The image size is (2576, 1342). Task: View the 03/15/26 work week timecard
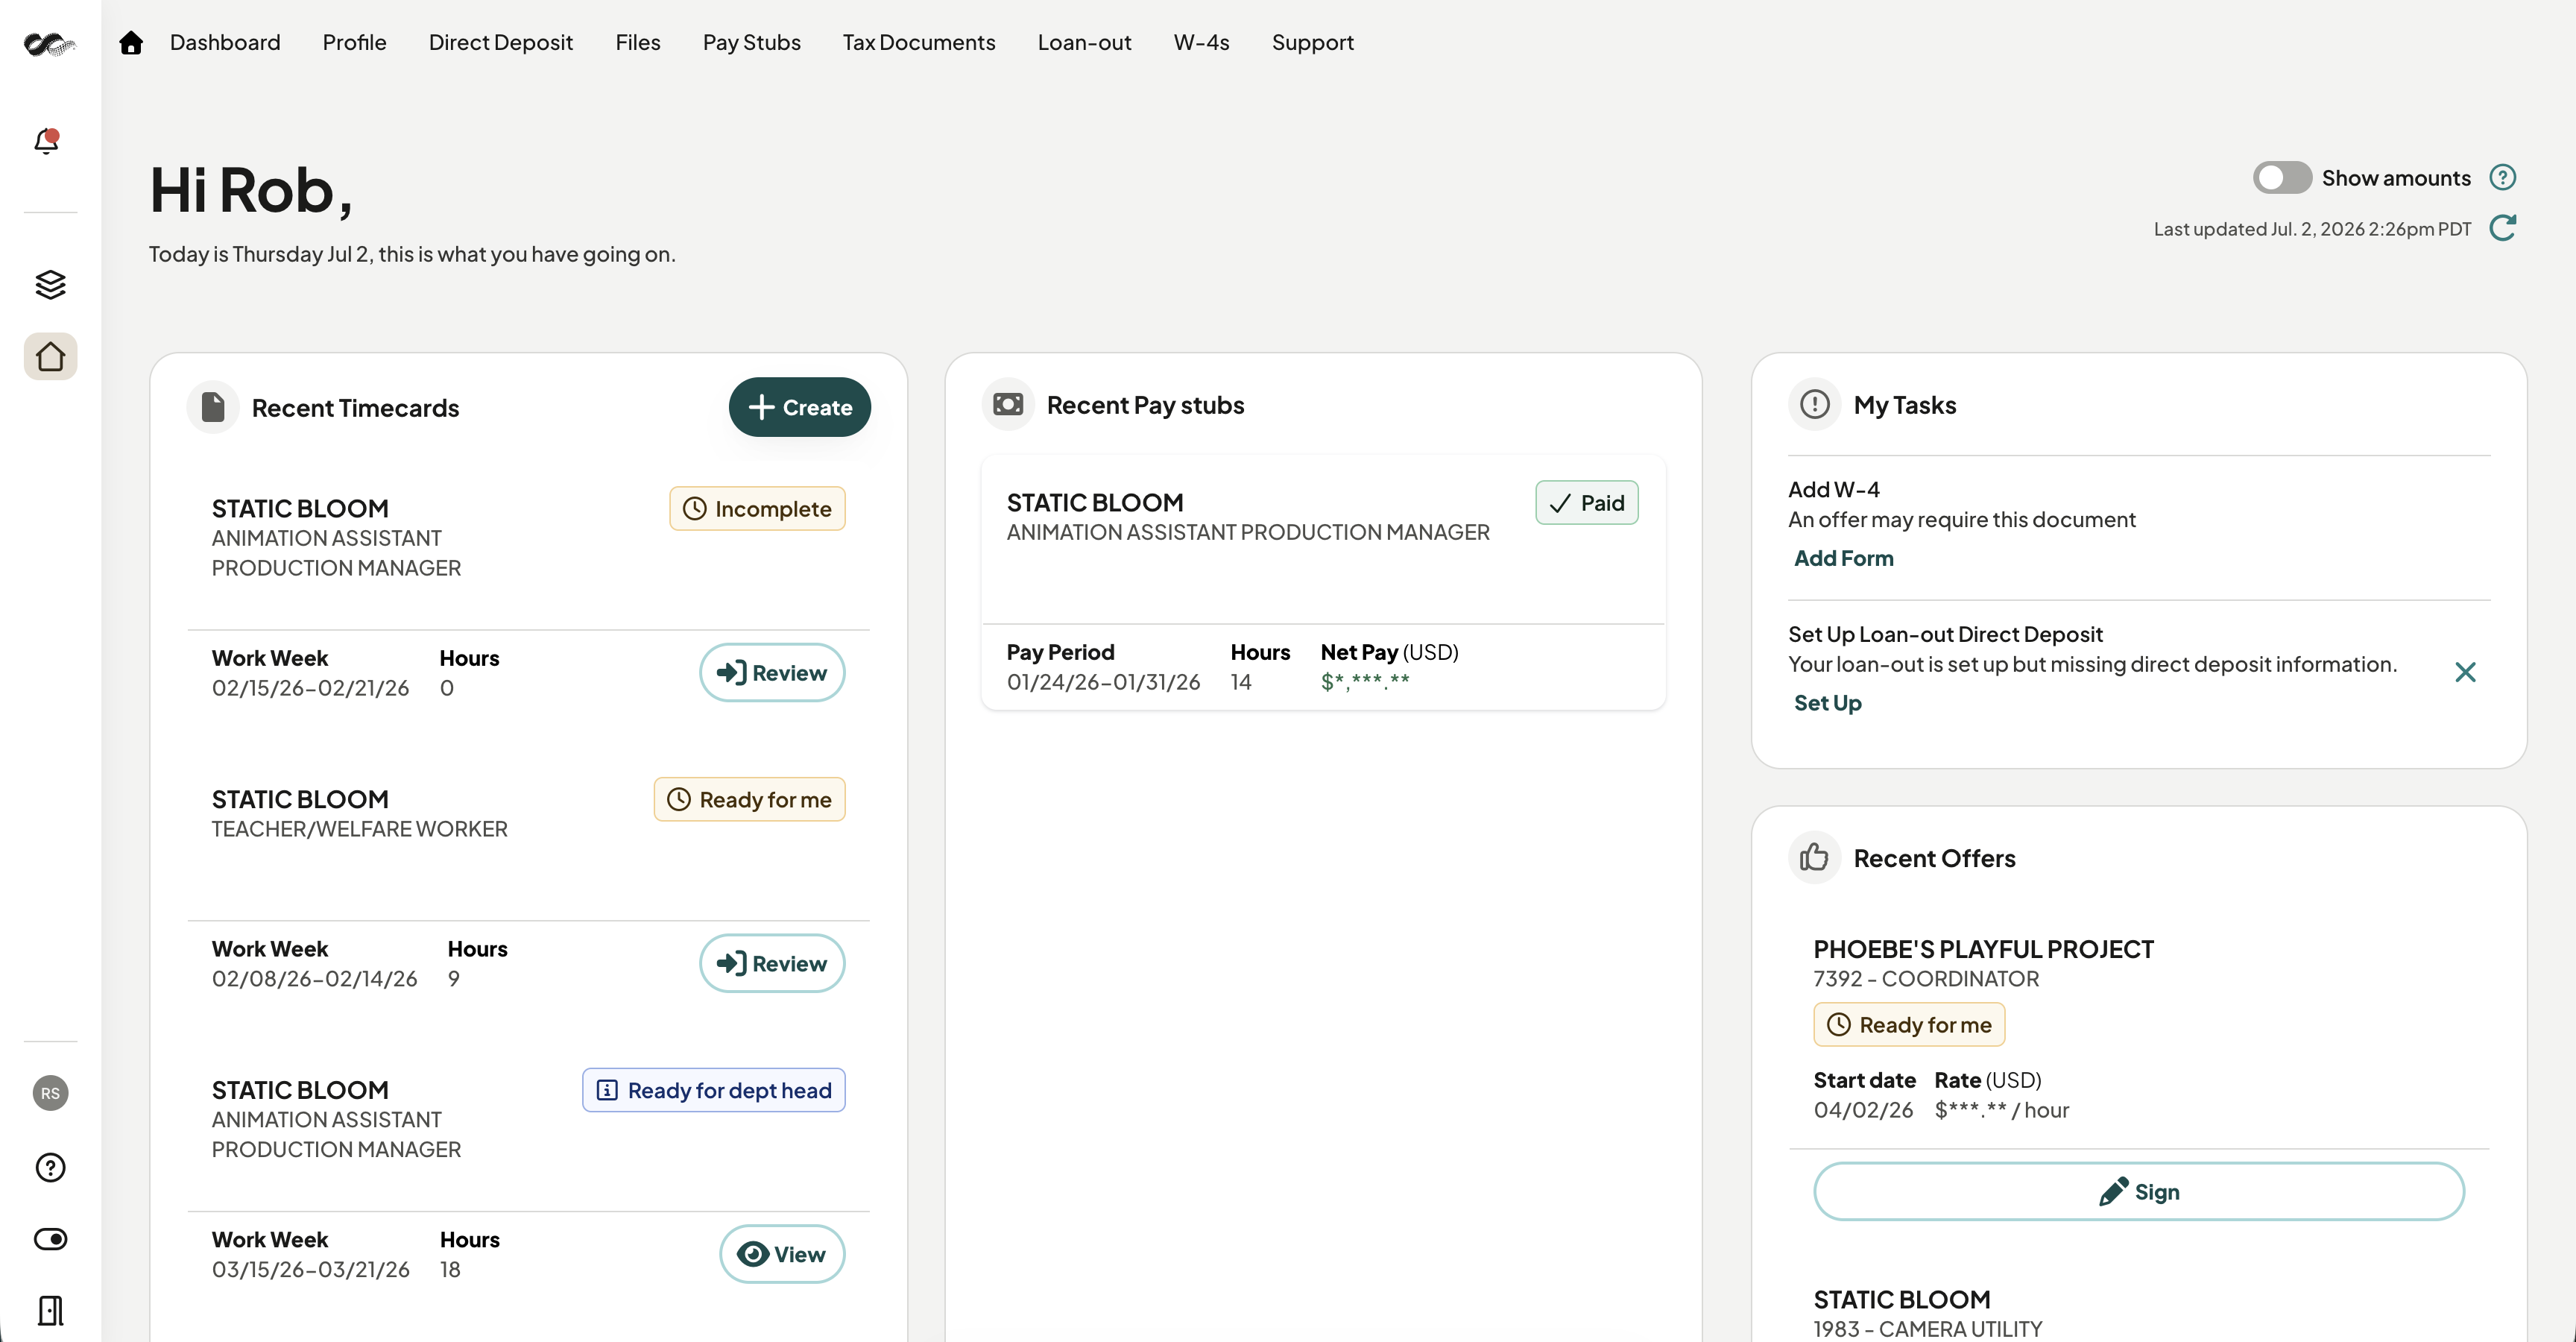click(x=782, y=1254)
